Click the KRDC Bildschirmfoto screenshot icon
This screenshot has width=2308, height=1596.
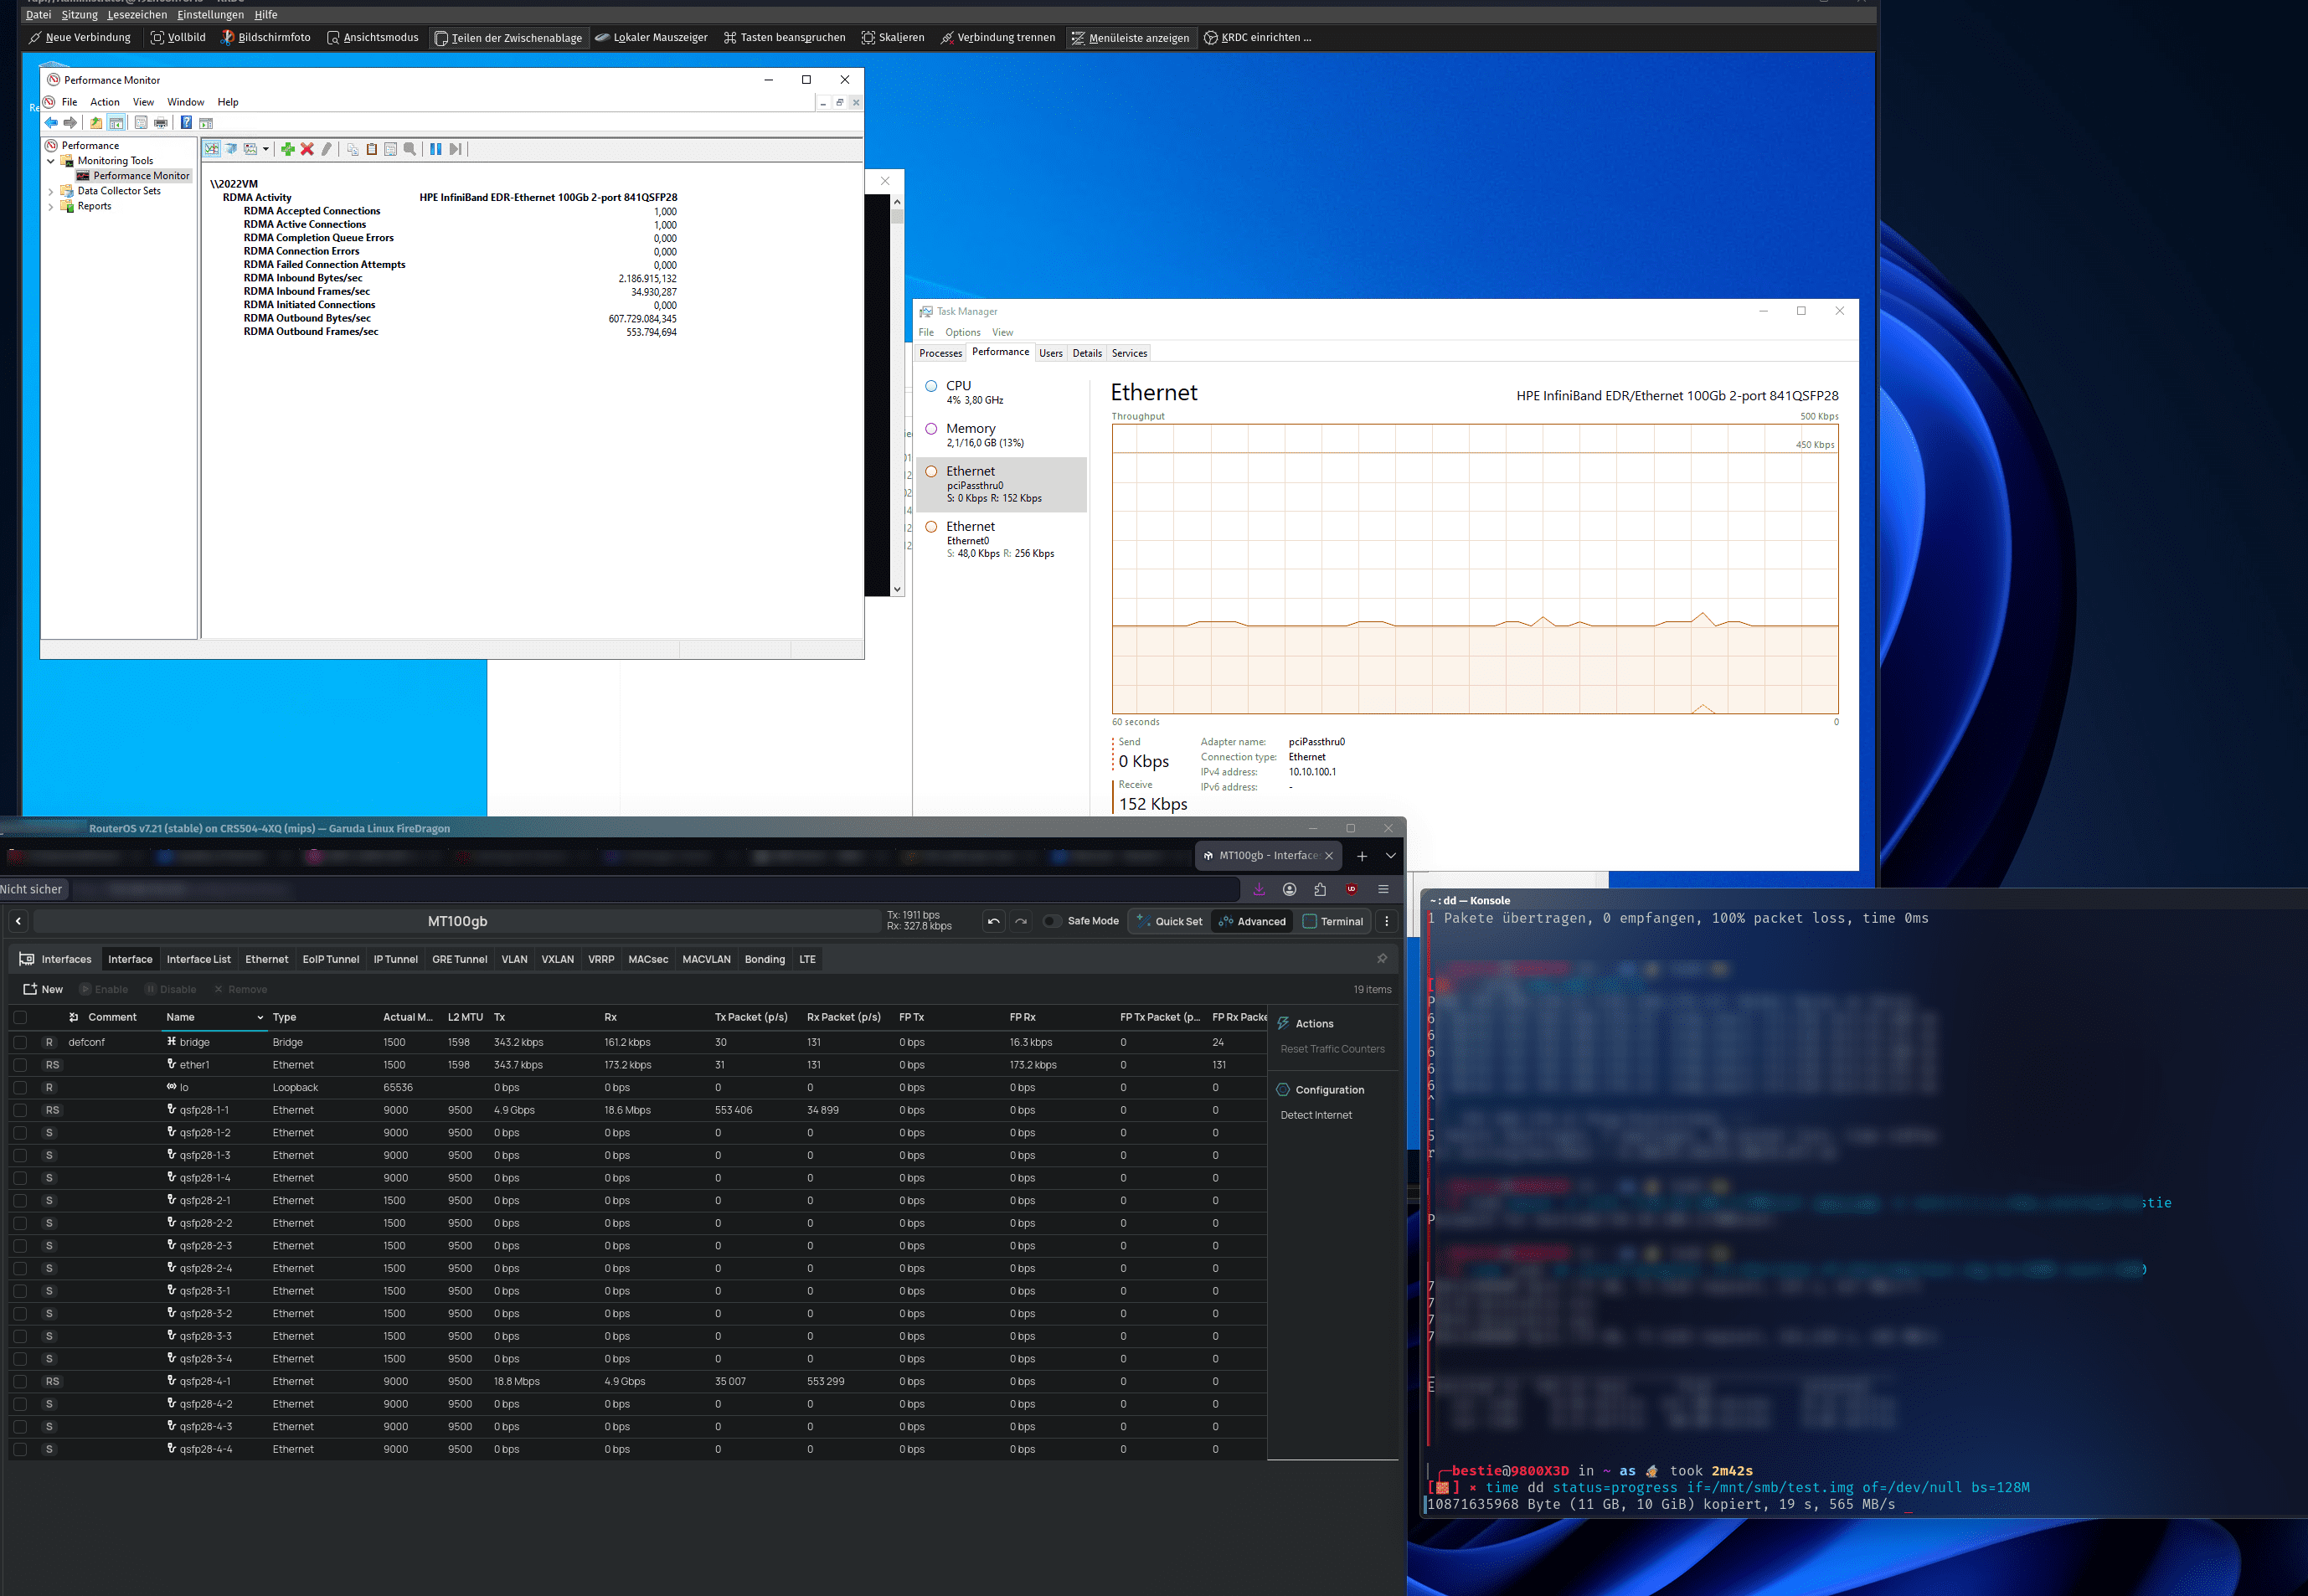[x=228, y=38]
